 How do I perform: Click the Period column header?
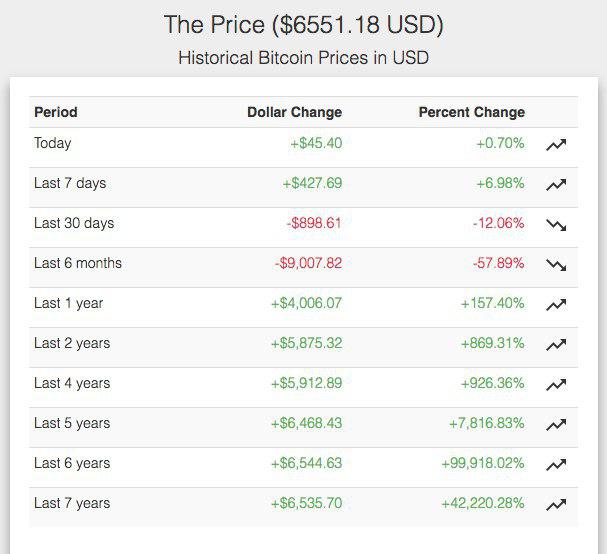pos(56,112)
